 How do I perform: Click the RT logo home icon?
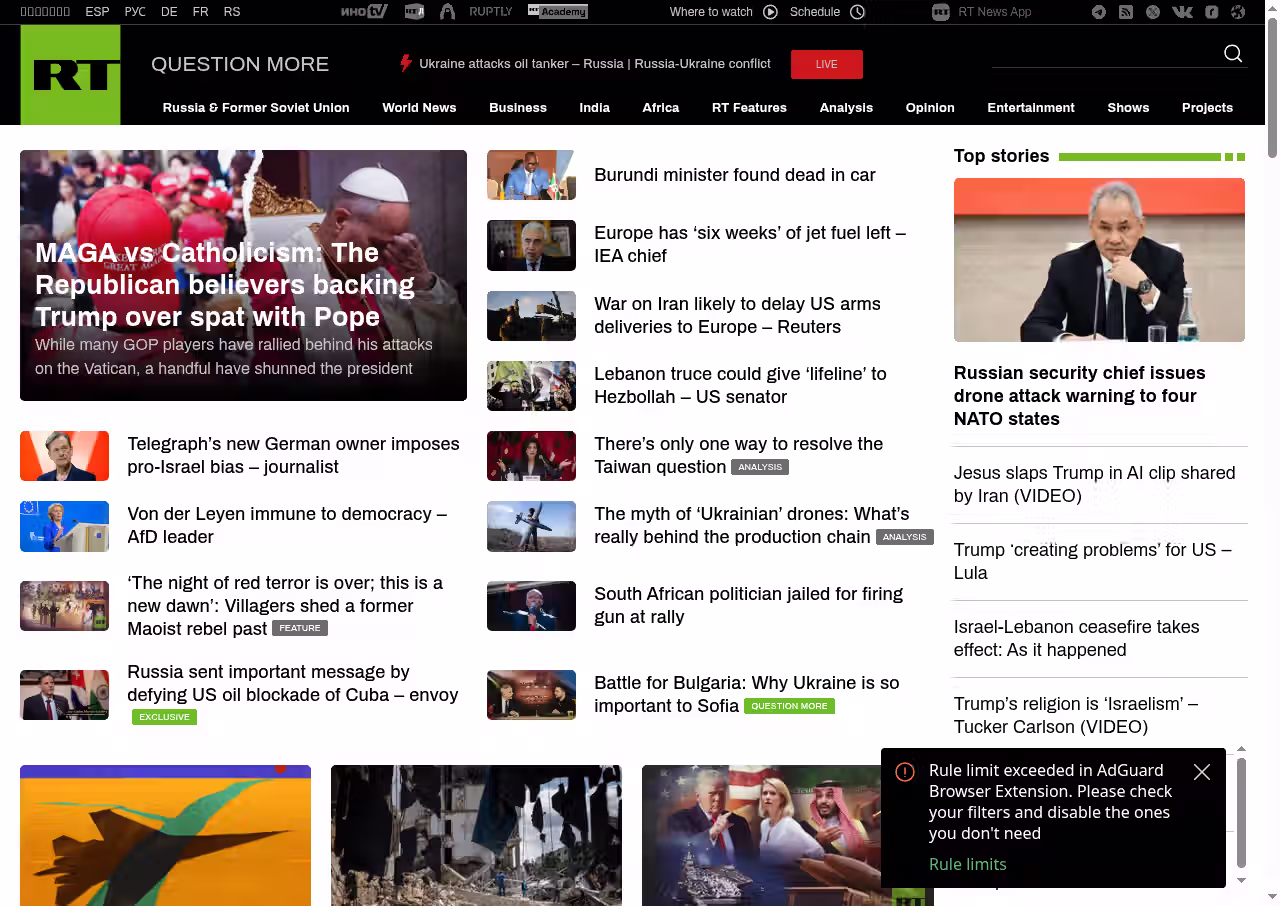(x=70, y=75)
